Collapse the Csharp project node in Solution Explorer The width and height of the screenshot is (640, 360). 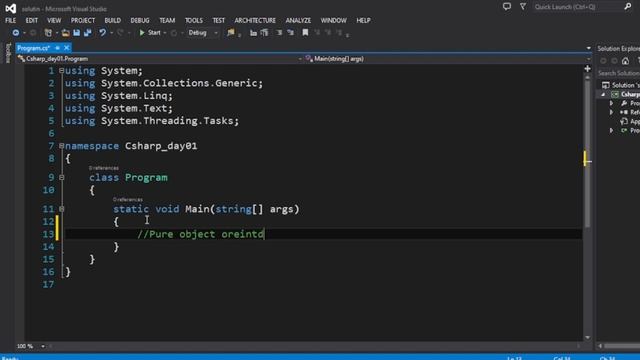point(603,94)
